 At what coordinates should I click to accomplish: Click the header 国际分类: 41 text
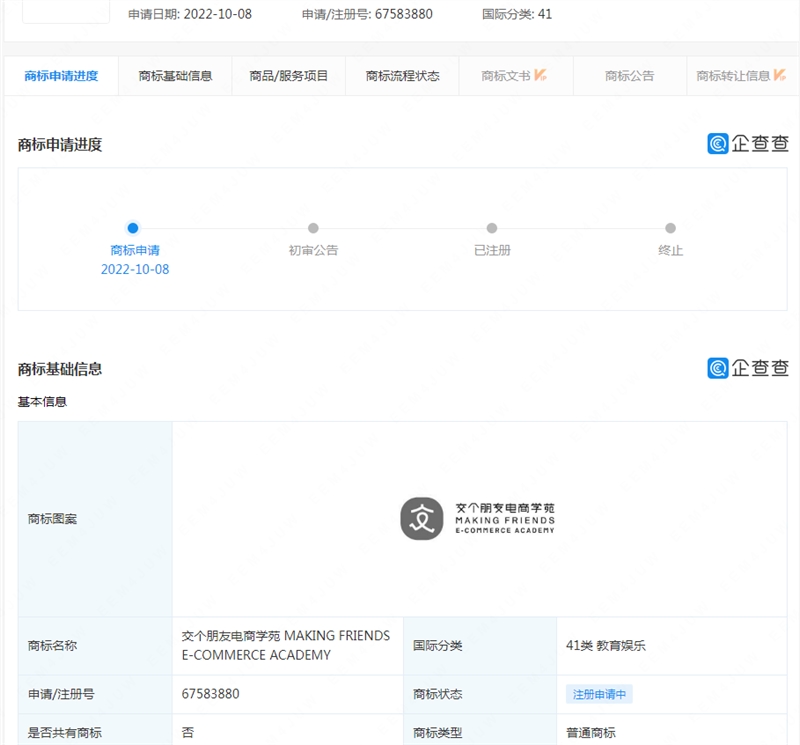coord(517,14)
